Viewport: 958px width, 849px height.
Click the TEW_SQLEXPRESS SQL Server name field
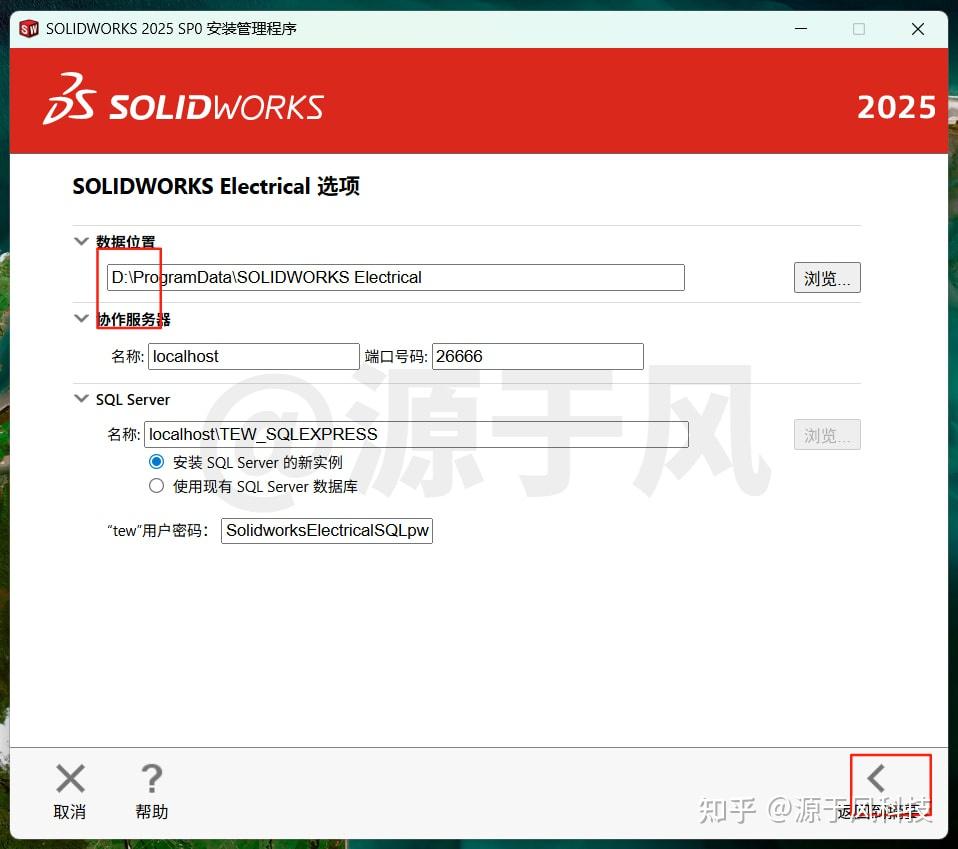pos(417,434)
